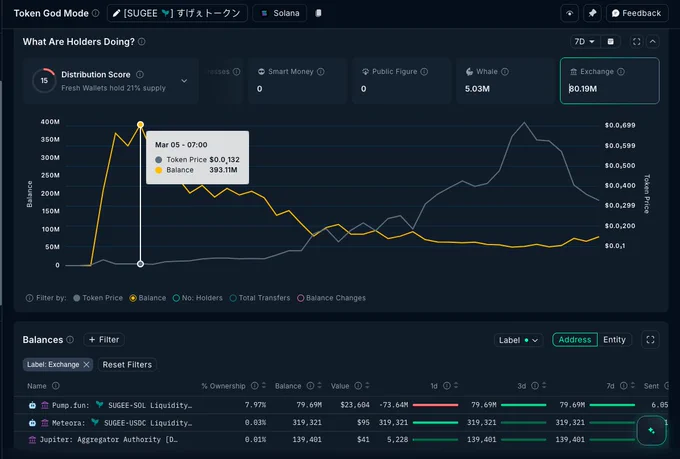Expand the Distribution Score chevron

(184, 81)
